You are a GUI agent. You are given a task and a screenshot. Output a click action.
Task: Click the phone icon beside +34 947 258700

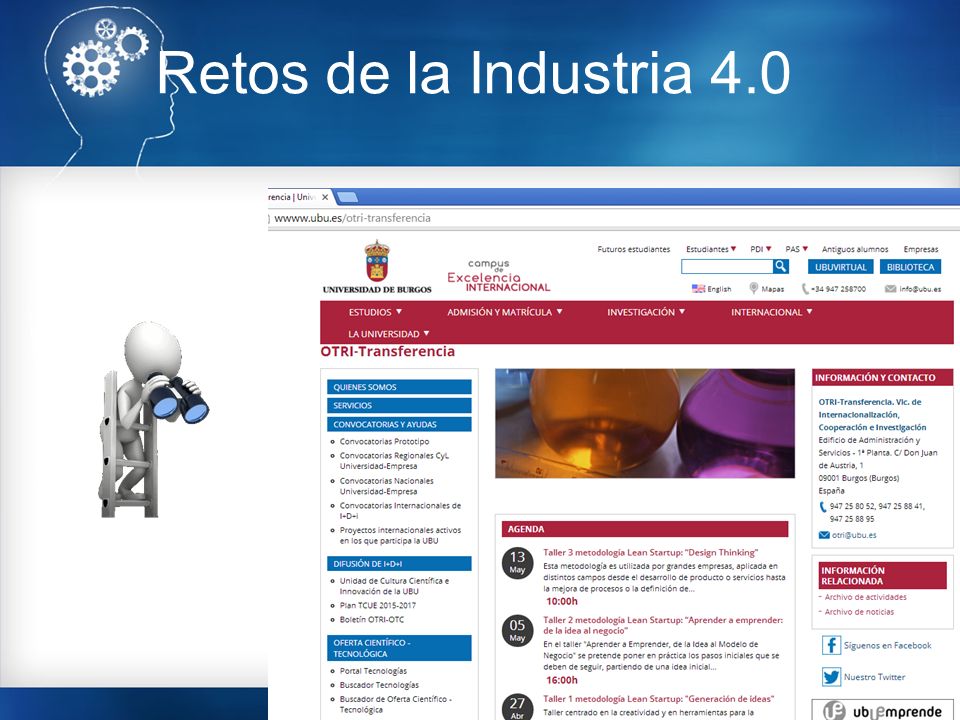click(x=805, y=288)
